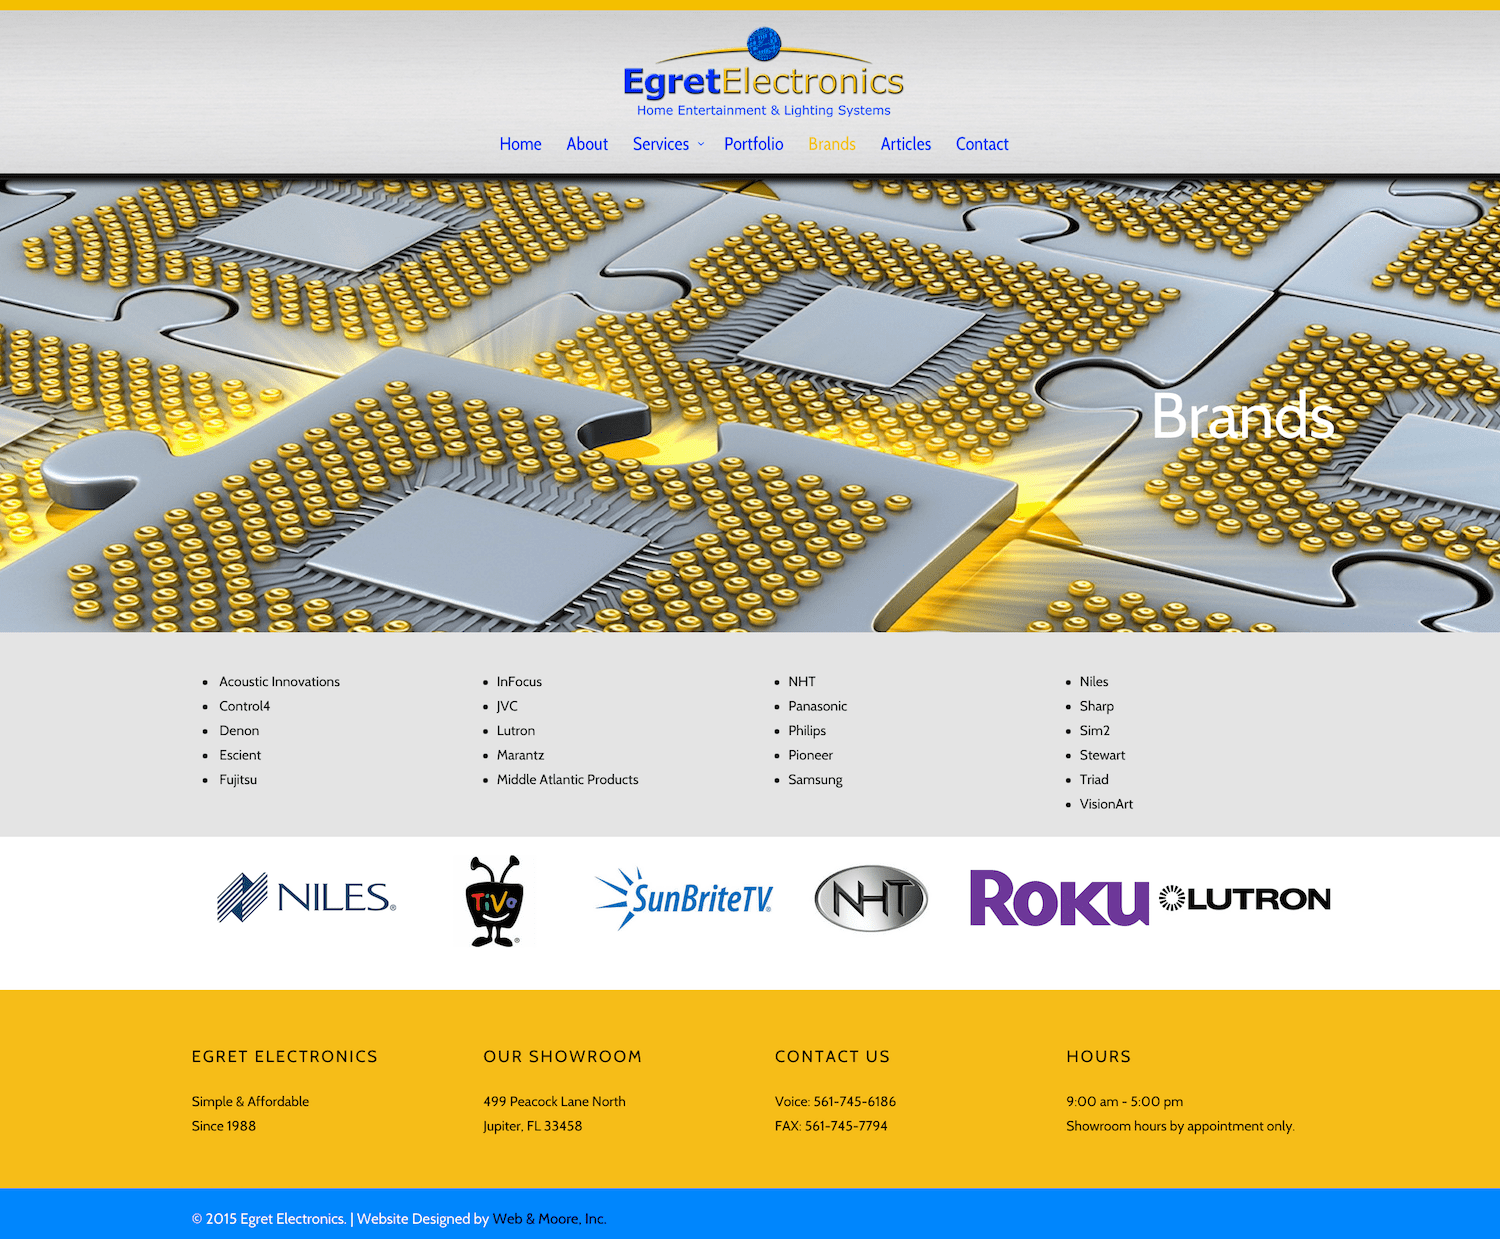Screen dimensions: 1500x1239
Task: Open the About page
Action: tap(587, 144)
